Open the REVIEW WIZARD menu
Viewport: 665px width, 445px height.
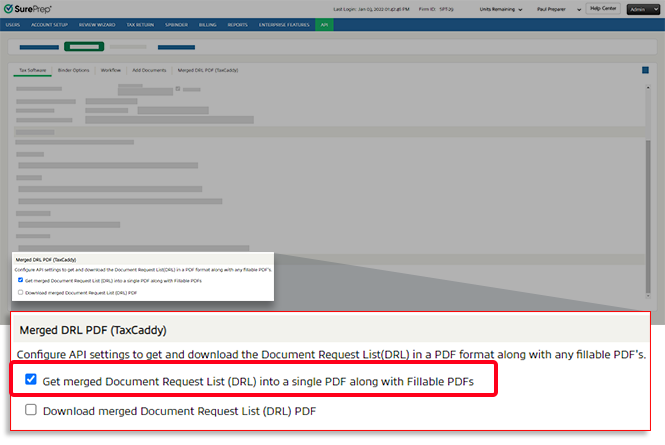point(97,25)
